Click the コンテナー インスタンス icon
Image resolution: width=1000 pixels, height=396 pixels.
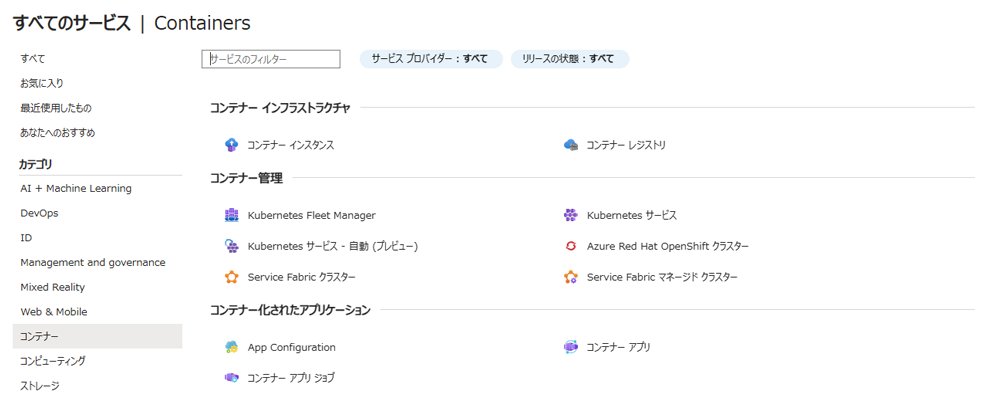click(232, 145)
